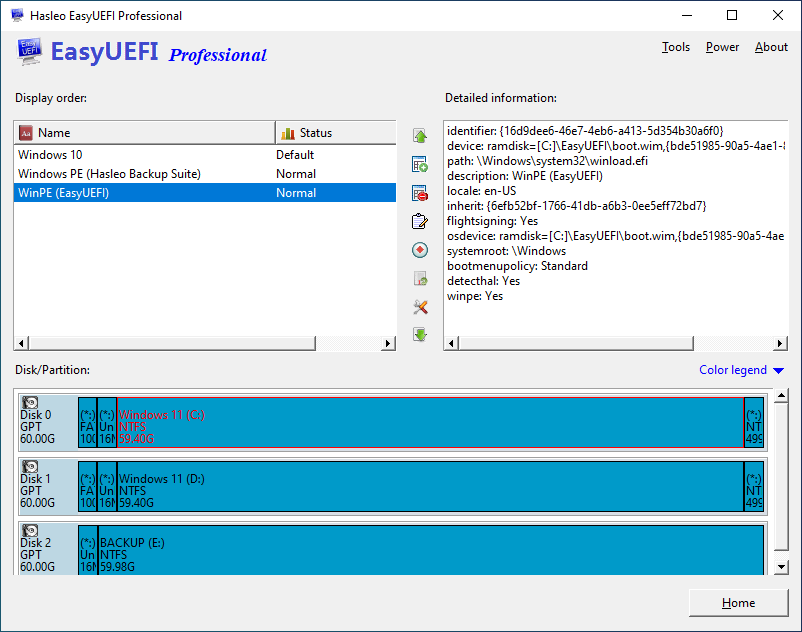
Task: Click the description: WinPE (EasyUEFI) line
Action: [525, 176]
